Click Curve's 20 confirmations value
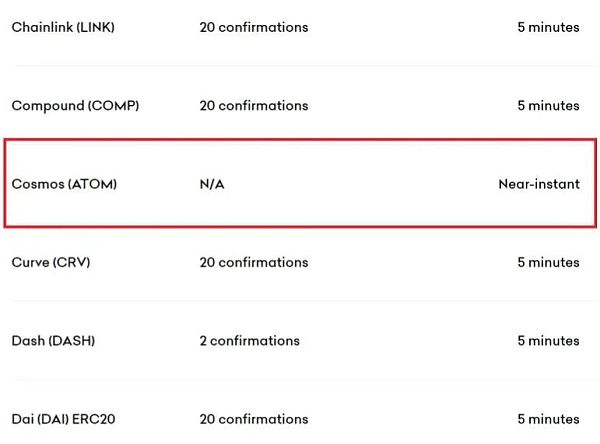The width and height of the screenshot is (600, 444). (x=254, y=262)
